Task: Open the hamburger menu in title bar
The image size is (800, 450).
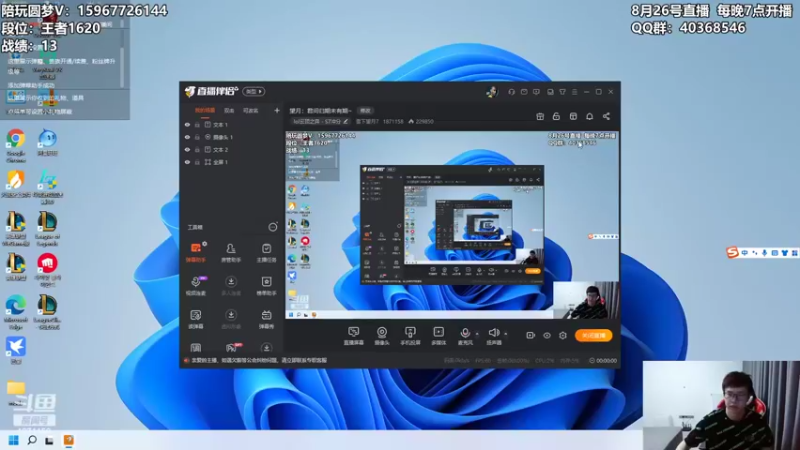Action: [574, 92]
